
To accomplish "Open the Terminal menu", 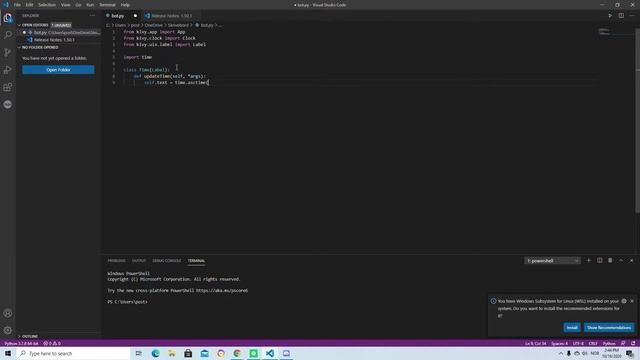I will click(x=107, y=5).
